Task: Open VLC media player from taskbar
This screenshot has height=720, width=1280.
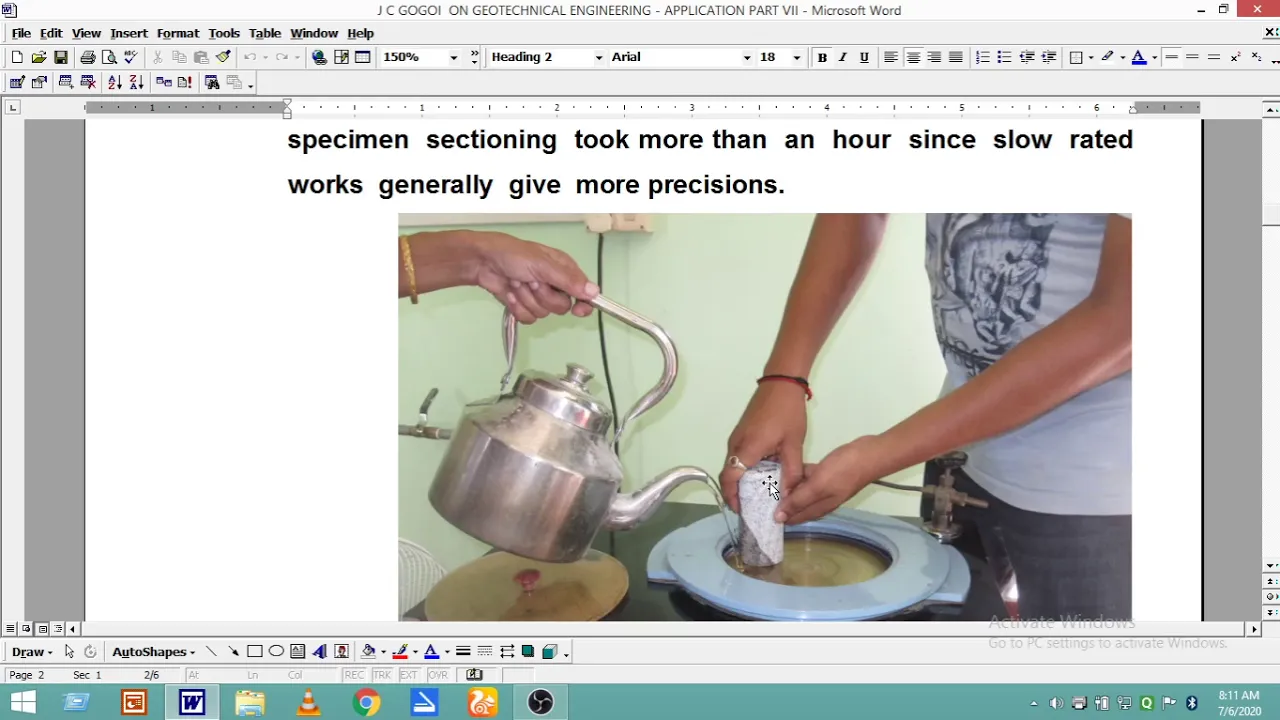Action: click(x=308, y=703)
